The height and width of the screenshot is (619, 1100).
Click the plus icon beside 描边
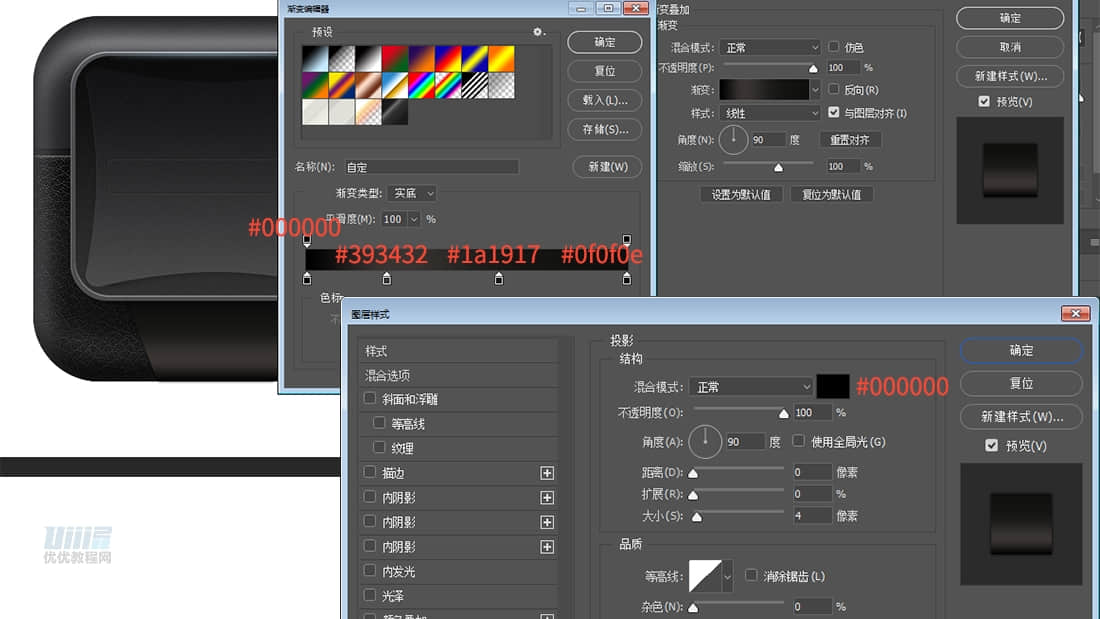(547, 473)
